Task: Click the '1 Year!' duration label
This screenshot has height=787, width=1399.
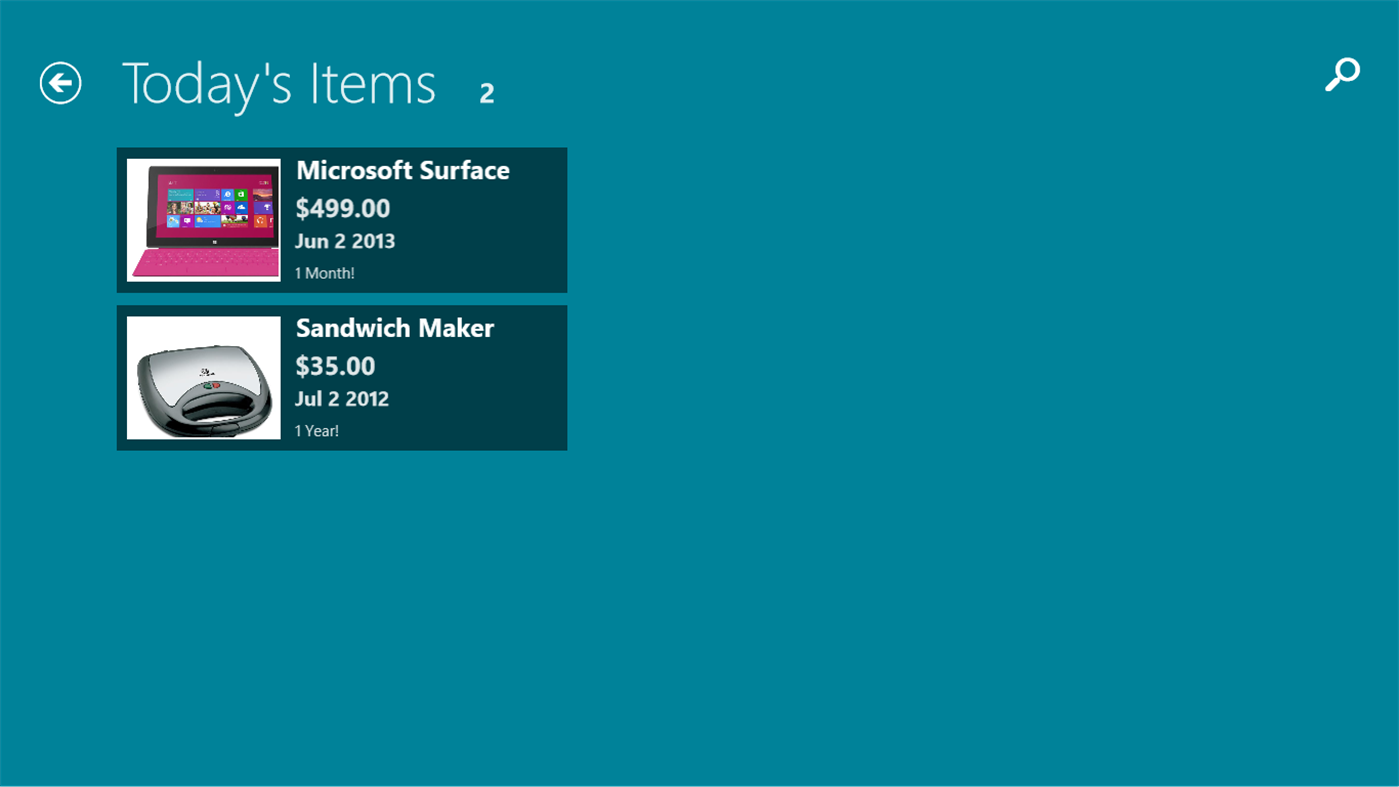Action: (x=316, y=430)
